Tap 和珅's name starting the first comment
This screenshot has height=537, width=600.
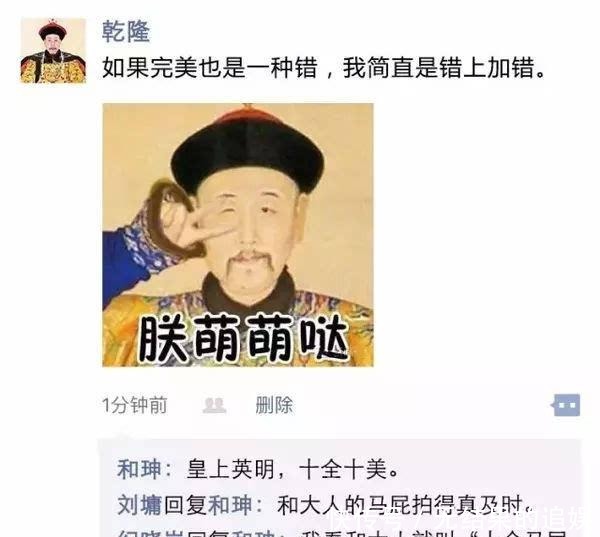click(139, 469)
